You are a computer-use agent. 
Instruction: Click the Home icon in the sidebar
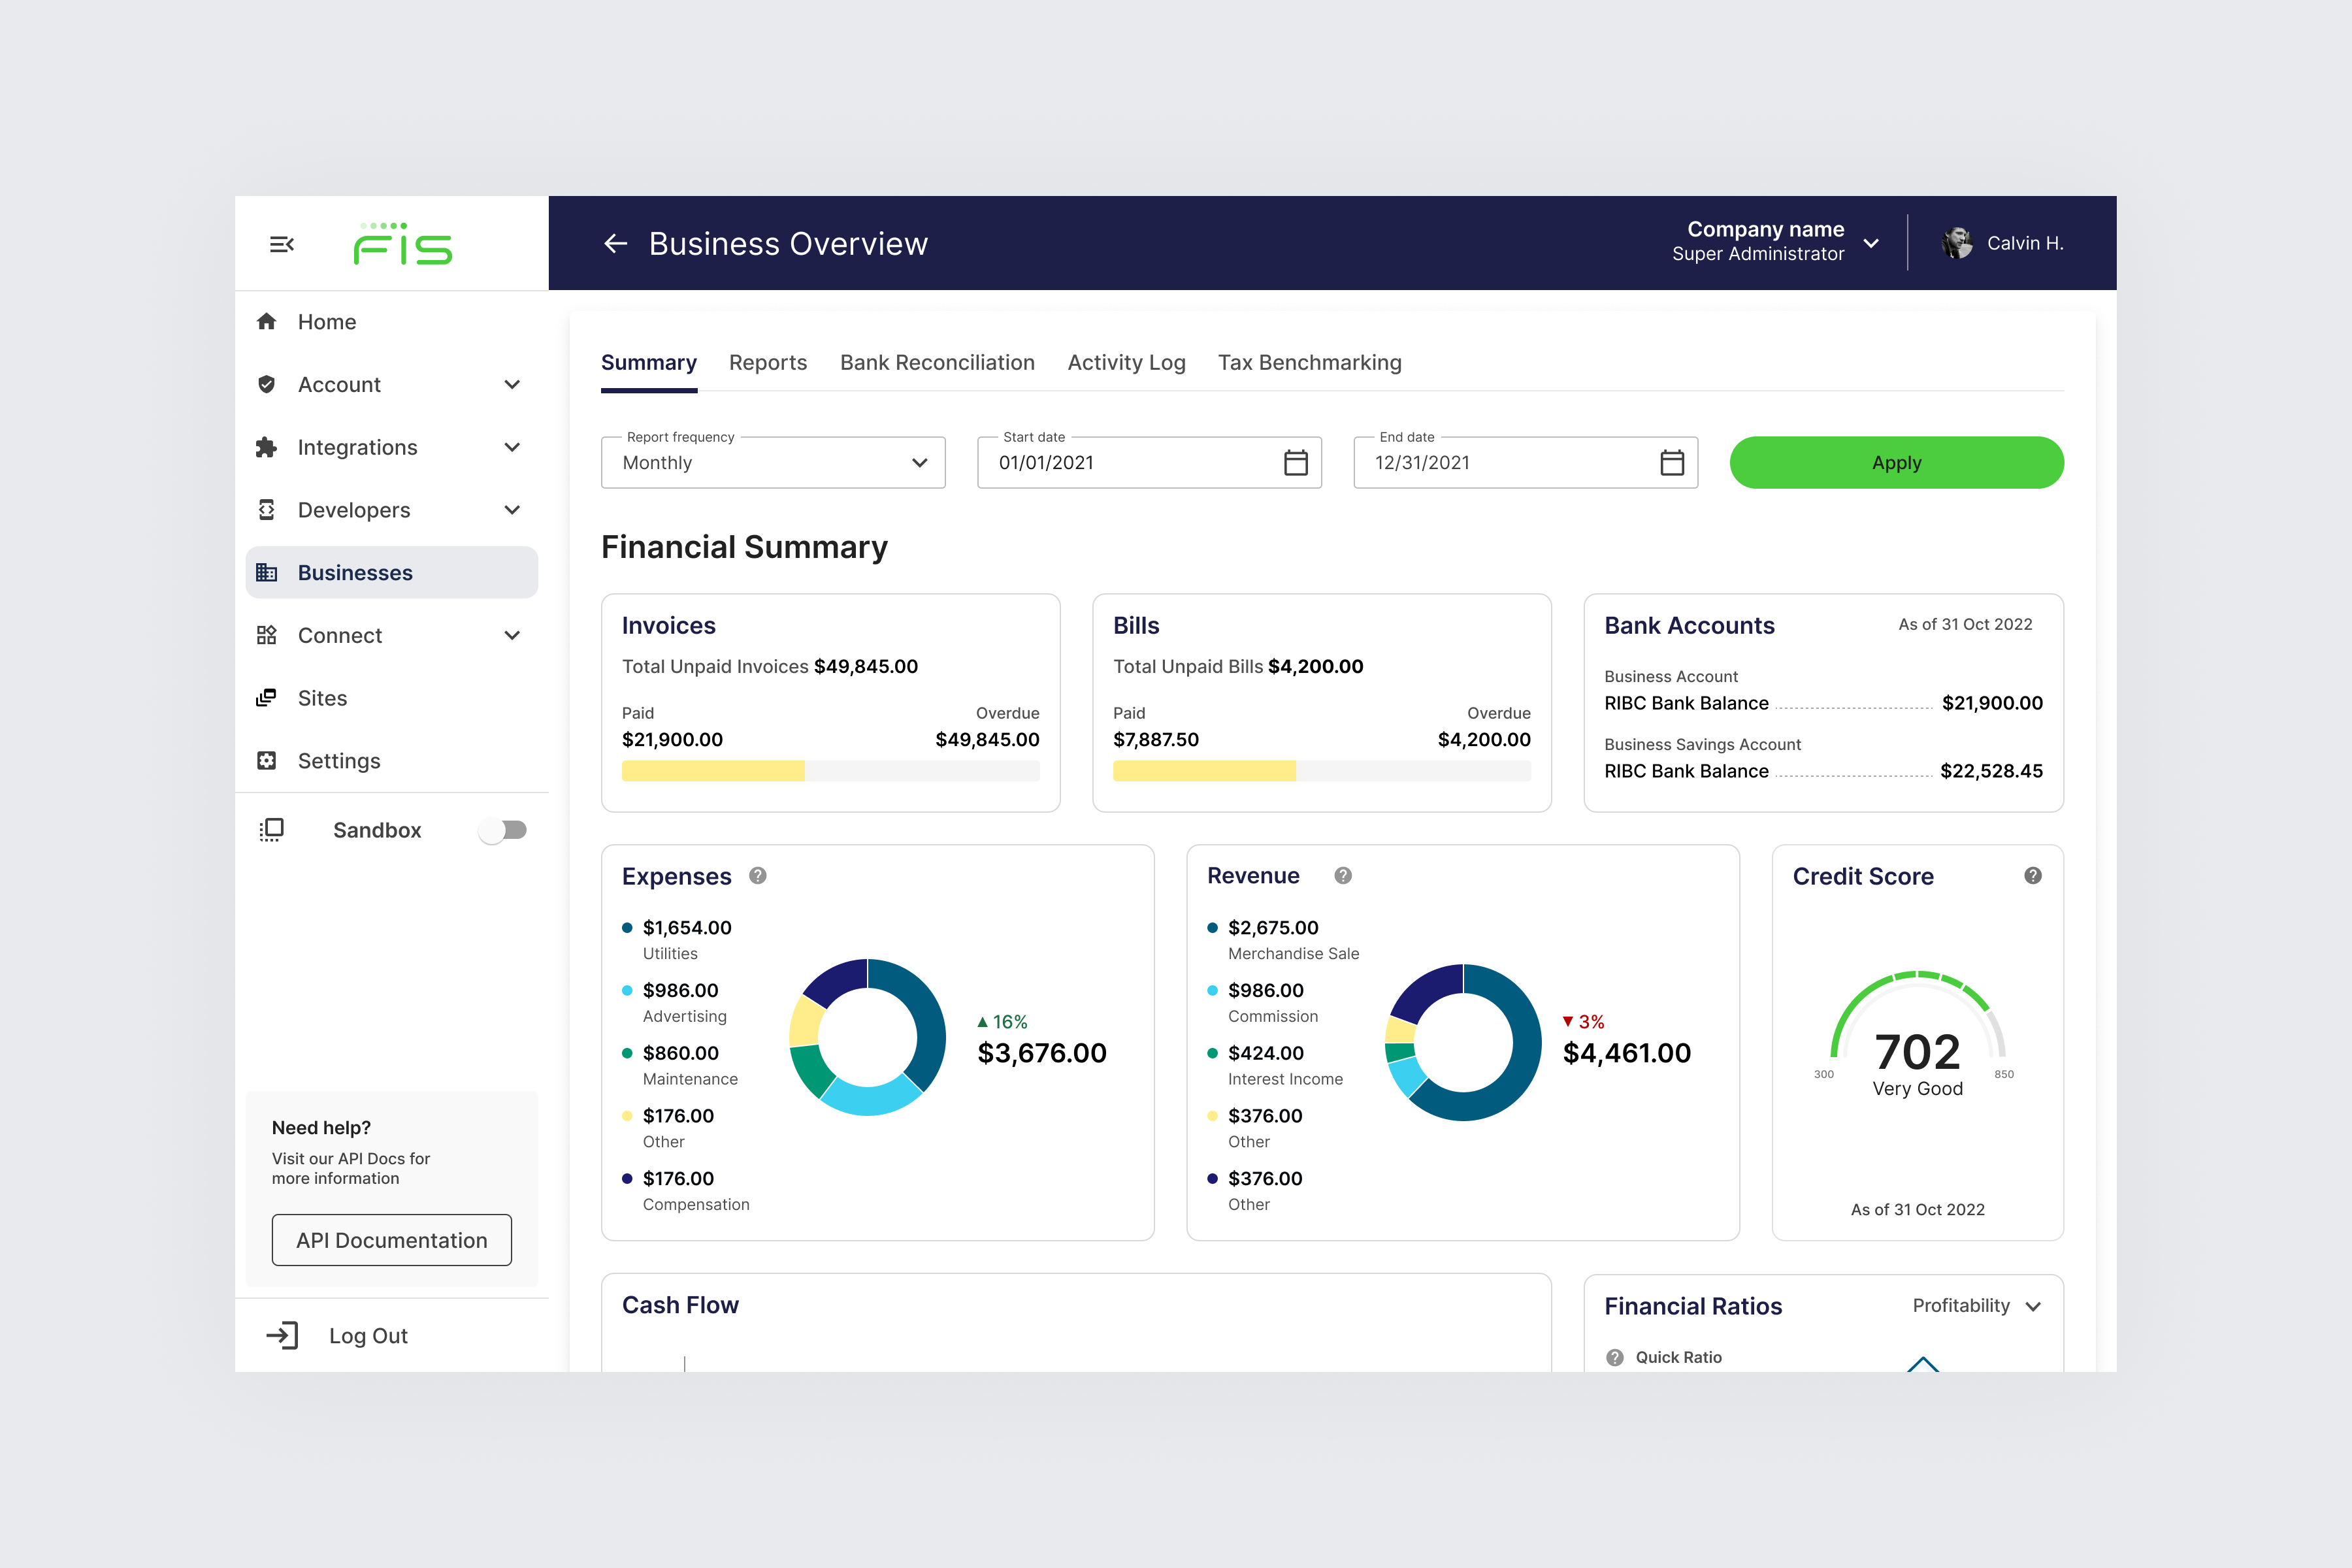[x=266, y=322]
